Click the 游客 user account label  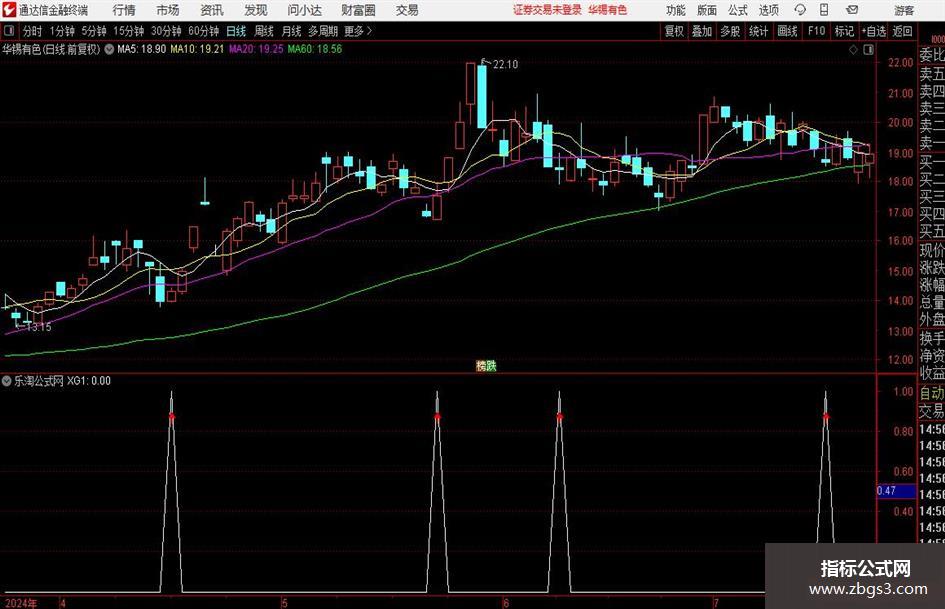click(904, 10)
